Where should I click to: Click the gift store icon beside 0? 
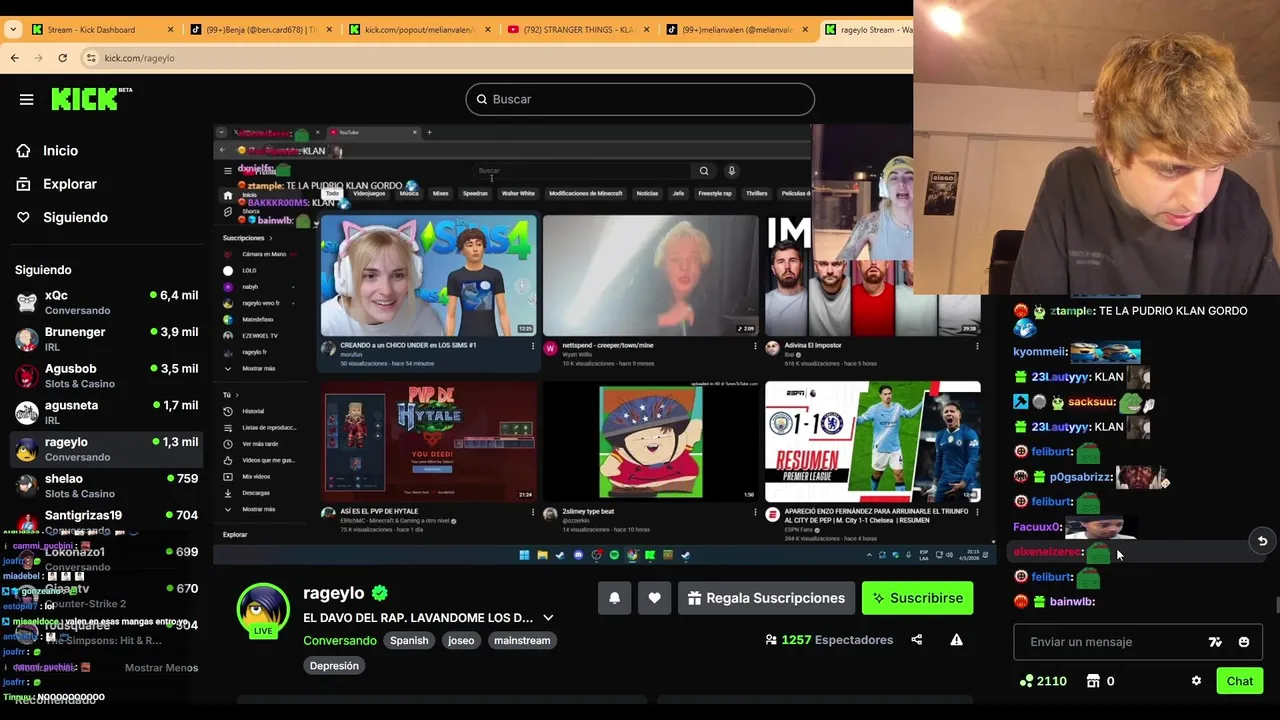tap(1093, 681)
